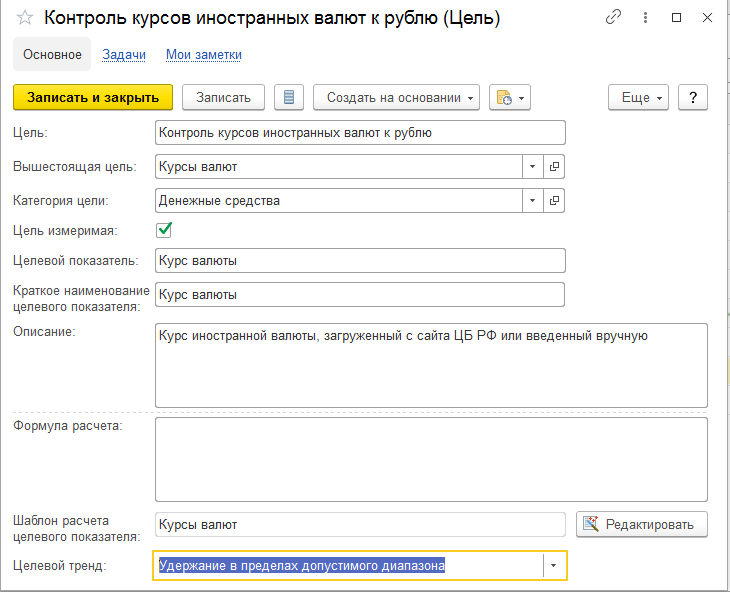This screenshot has width=730, height=592.
Task: Open the title bar more-options dots menu
Action: [645, 18]
